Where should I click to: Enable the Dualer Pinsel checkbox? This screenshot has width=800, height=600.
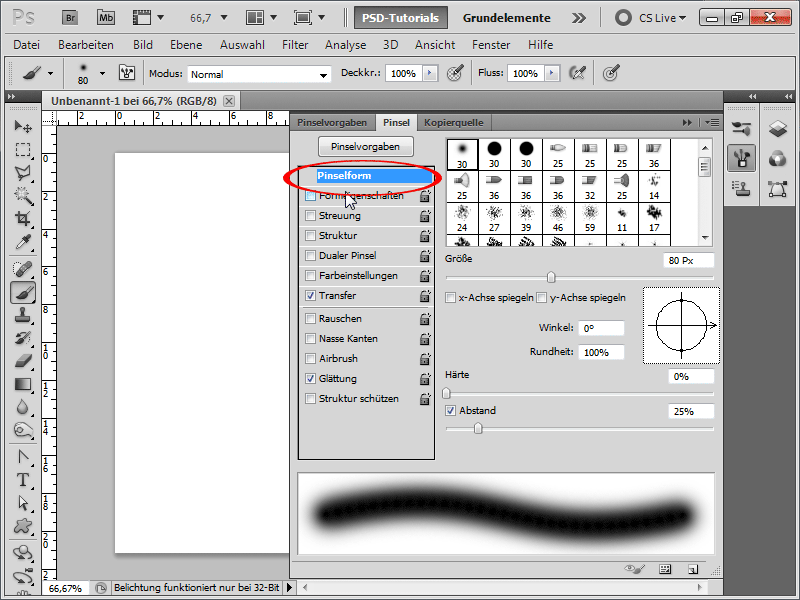[310, 255]
